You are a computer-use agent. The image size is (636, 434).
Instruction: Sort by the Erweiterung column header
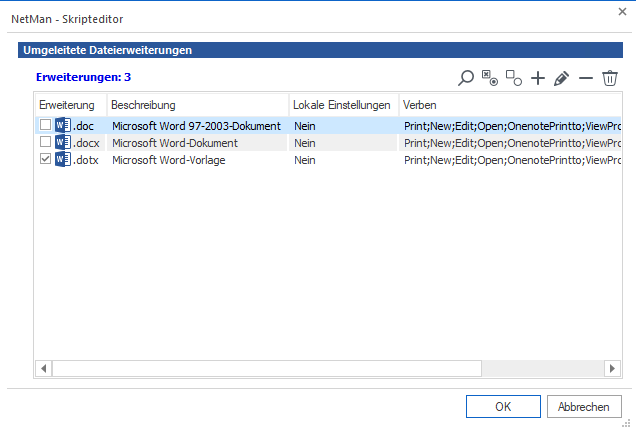point(67,105)
